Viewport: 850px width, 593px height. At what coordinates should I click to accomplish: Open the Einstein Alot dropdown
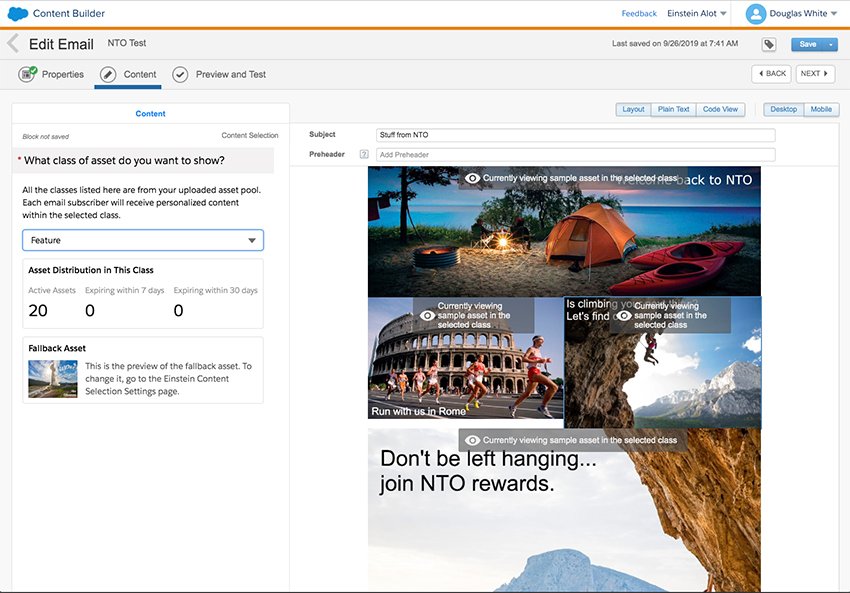pyautogui.click(x=695, y=13)
